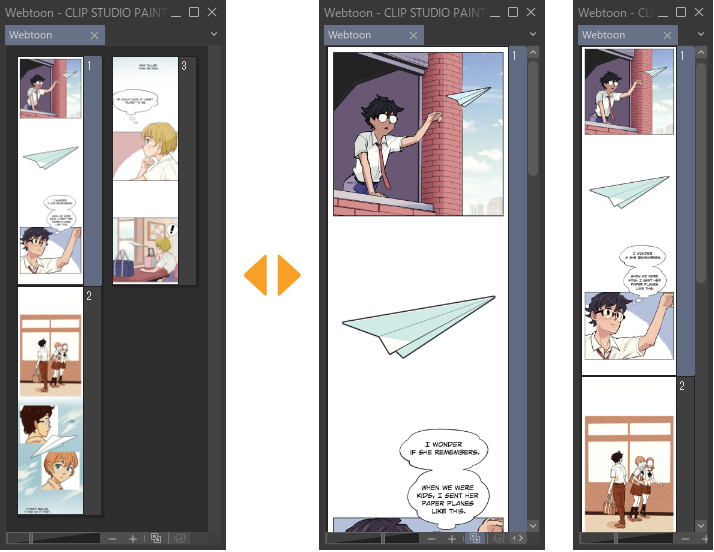This screenshot has width=714, height=552.
Task: Zoom in thumbnails in left window
Action: coord(133,539)
